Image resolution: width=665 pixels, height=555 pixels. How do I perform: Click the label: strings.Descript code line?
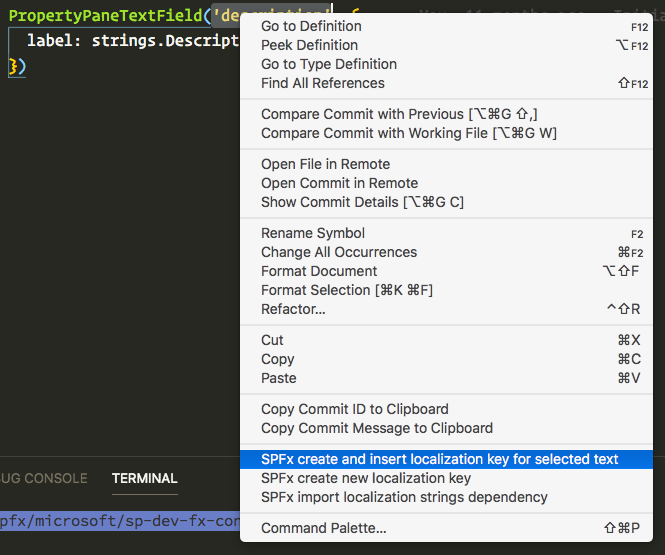[x=133, y=41]
